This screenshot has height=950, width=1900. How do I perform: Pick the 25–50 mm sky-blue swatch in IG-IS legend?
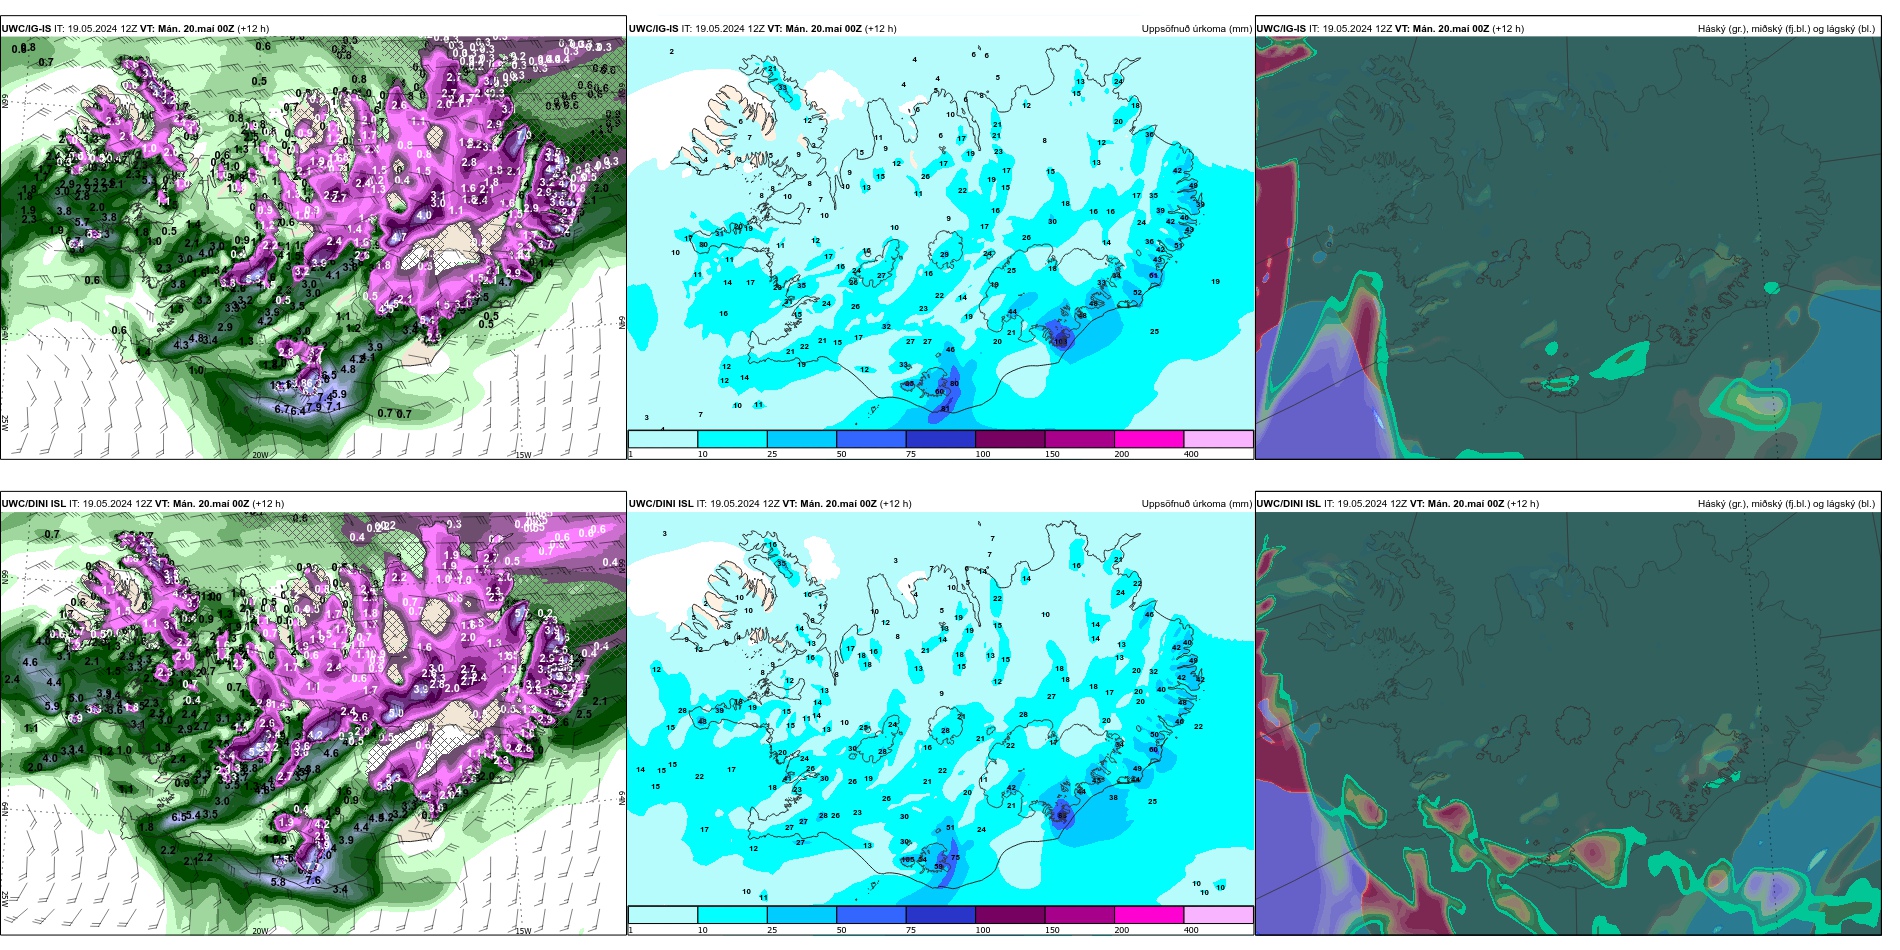(802, 439)
